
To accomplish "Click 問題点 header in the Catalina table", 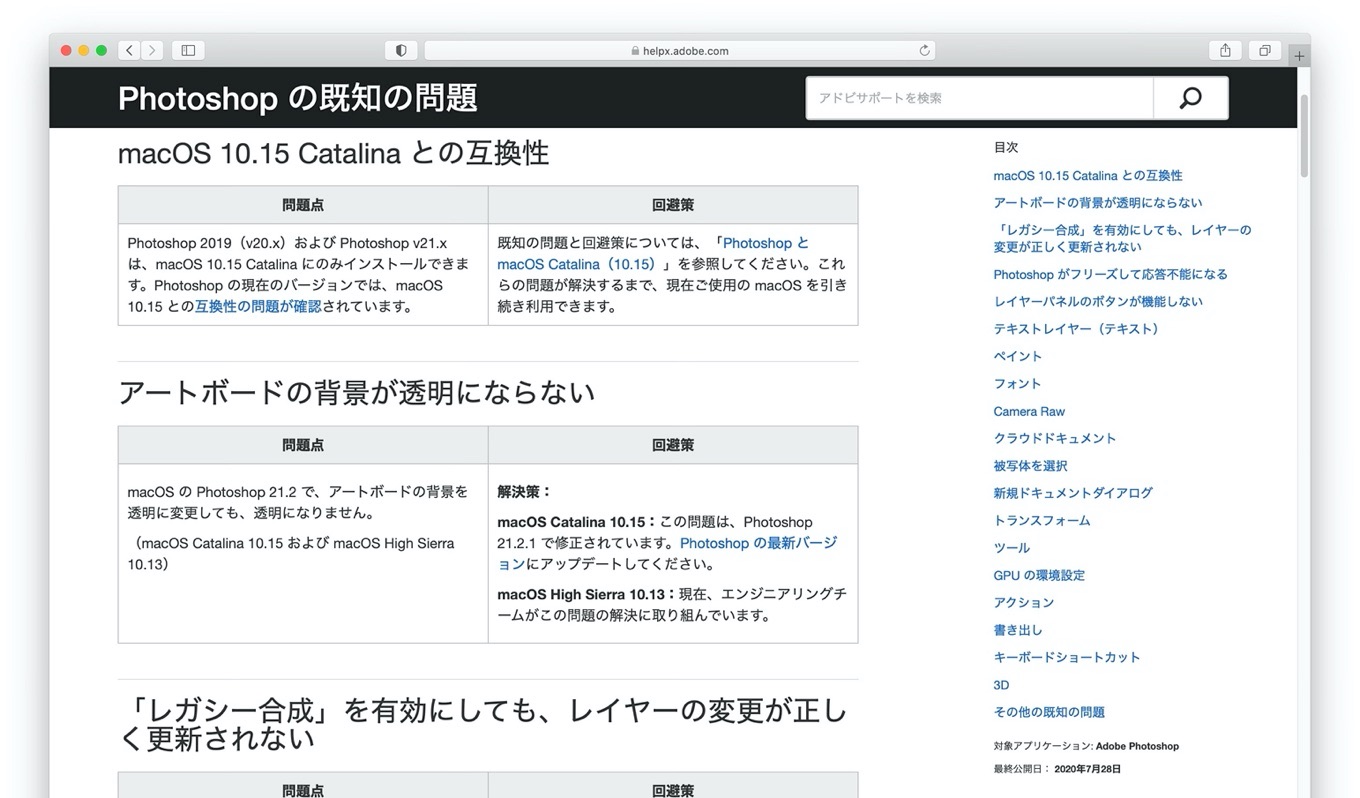I will pyautogui.click(x=303, y=205).
